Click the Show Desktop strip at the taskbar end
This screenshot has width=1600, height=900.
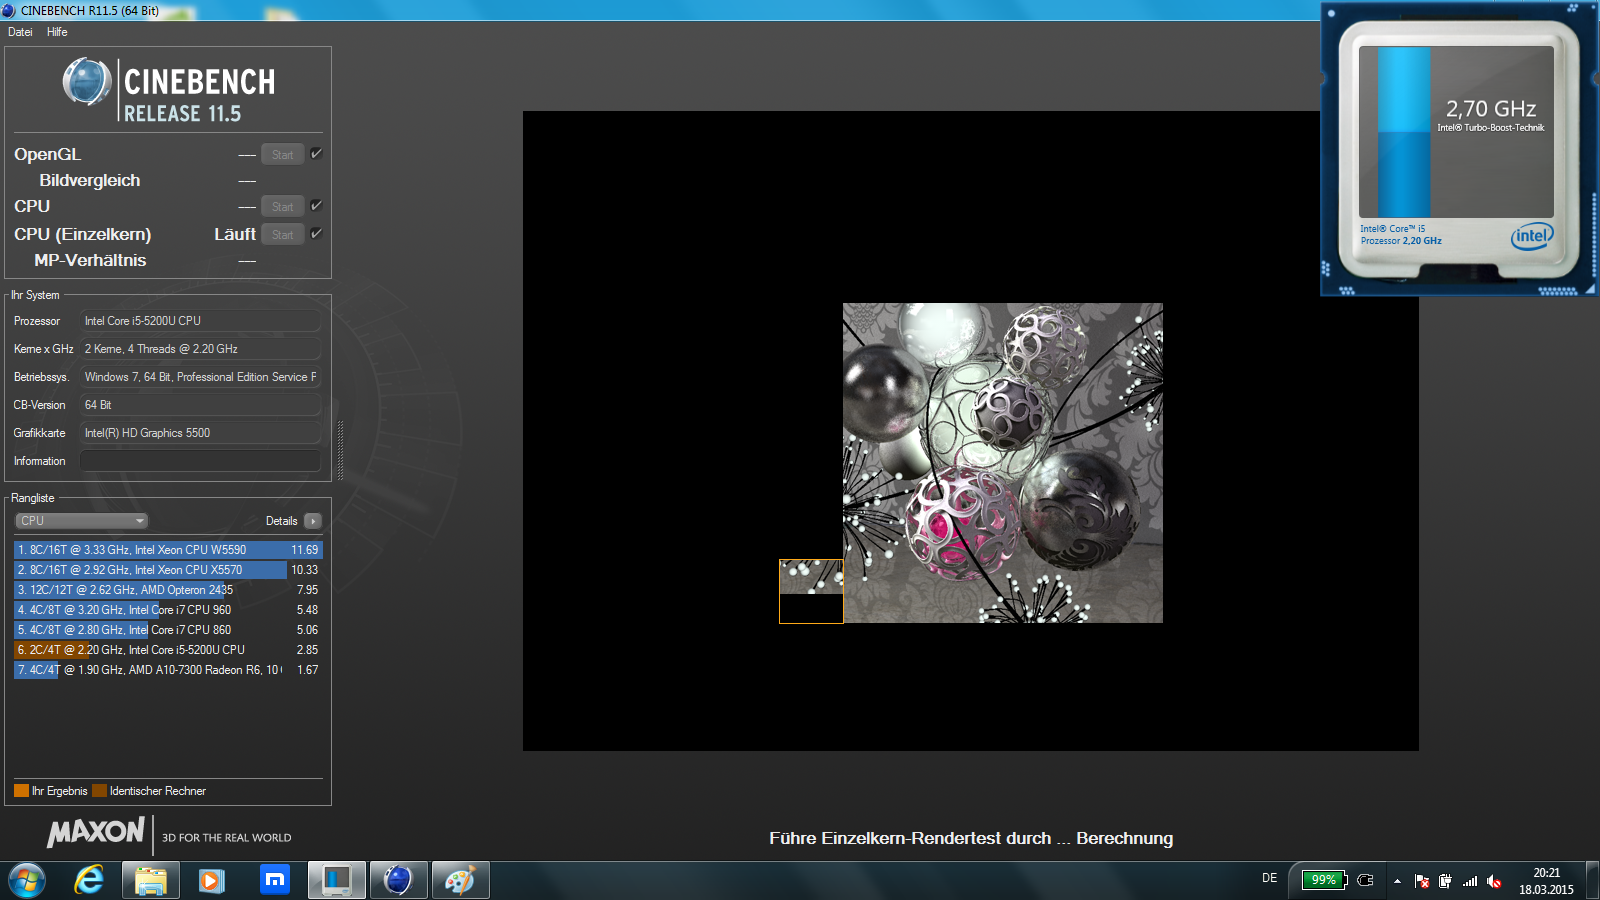coord(1592,881)
